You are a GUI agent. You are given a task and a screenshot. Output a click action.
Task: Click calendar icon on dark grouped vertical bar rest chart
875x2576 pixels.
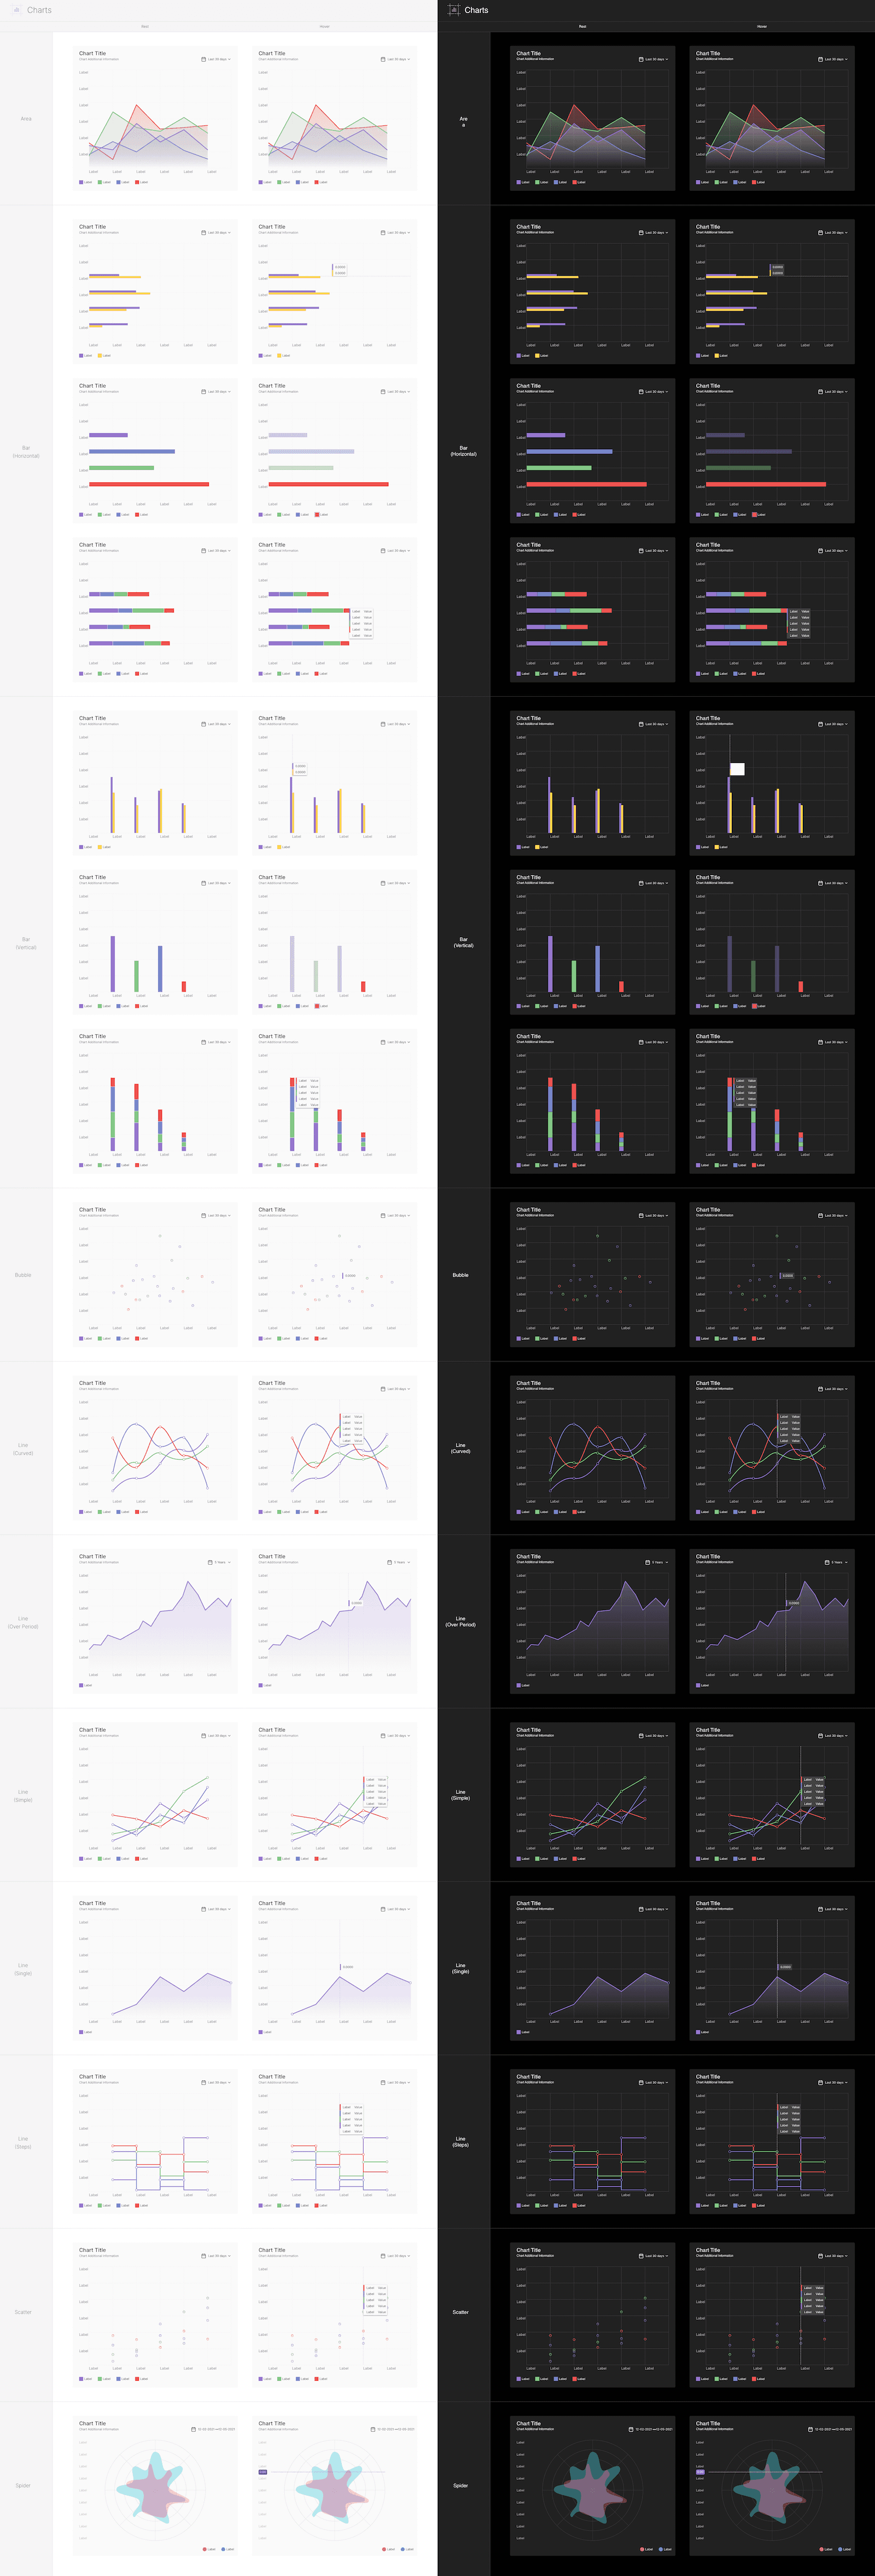(641, 724)
